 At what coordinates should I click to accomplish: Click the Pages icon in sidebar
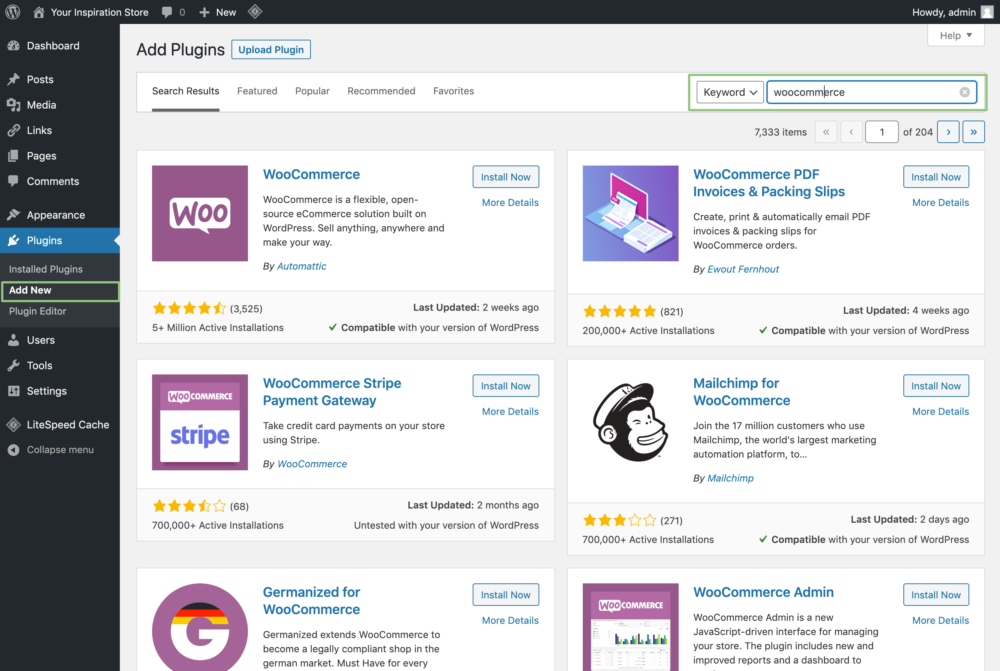click(x=13, y=156)
